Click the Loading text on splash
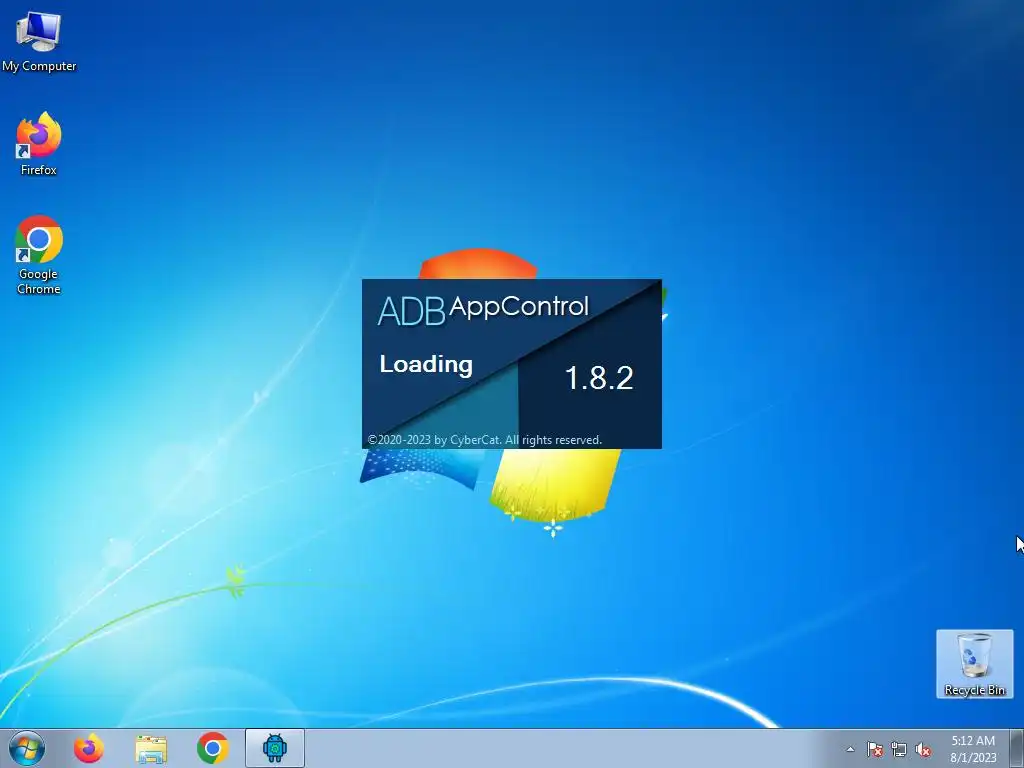1024x768 pixels. point(426,364)
